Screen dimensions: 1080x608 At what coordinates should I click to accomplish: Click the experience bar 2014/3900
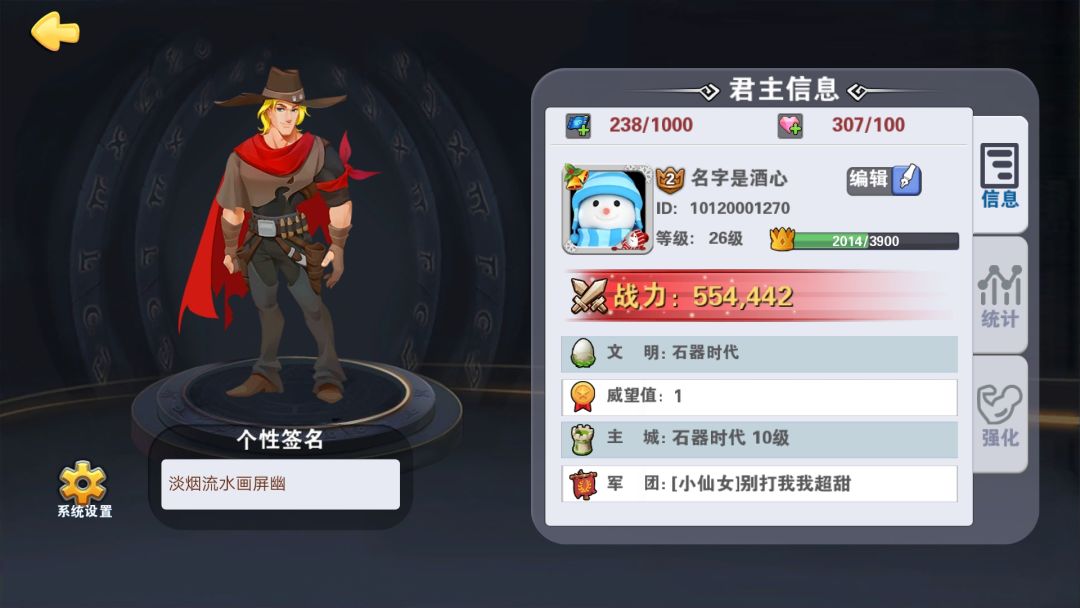point(875,241)
